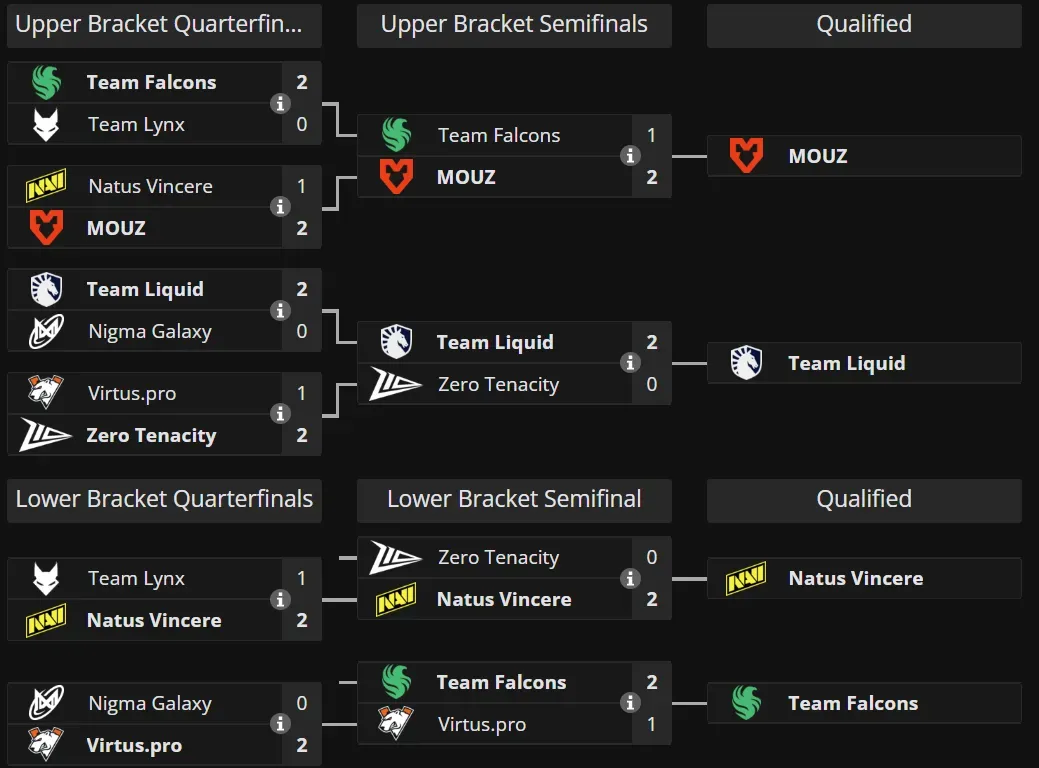This screenshot has height=768, width=1039.
Task: Open match details for Natus Vincere vs MOUZ quarterfinal
Action: click(x=281, y=207)
